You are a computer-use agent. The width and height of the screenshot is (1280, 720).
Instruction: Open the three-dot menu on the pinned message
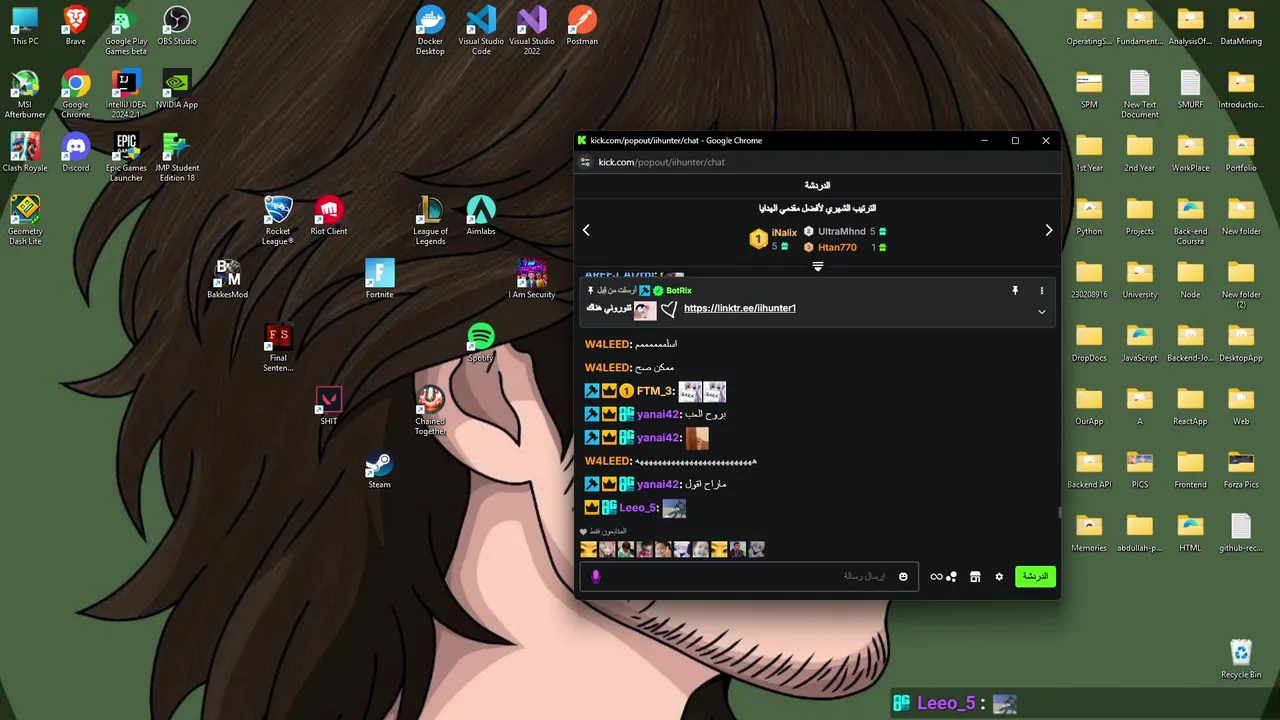1041,291
